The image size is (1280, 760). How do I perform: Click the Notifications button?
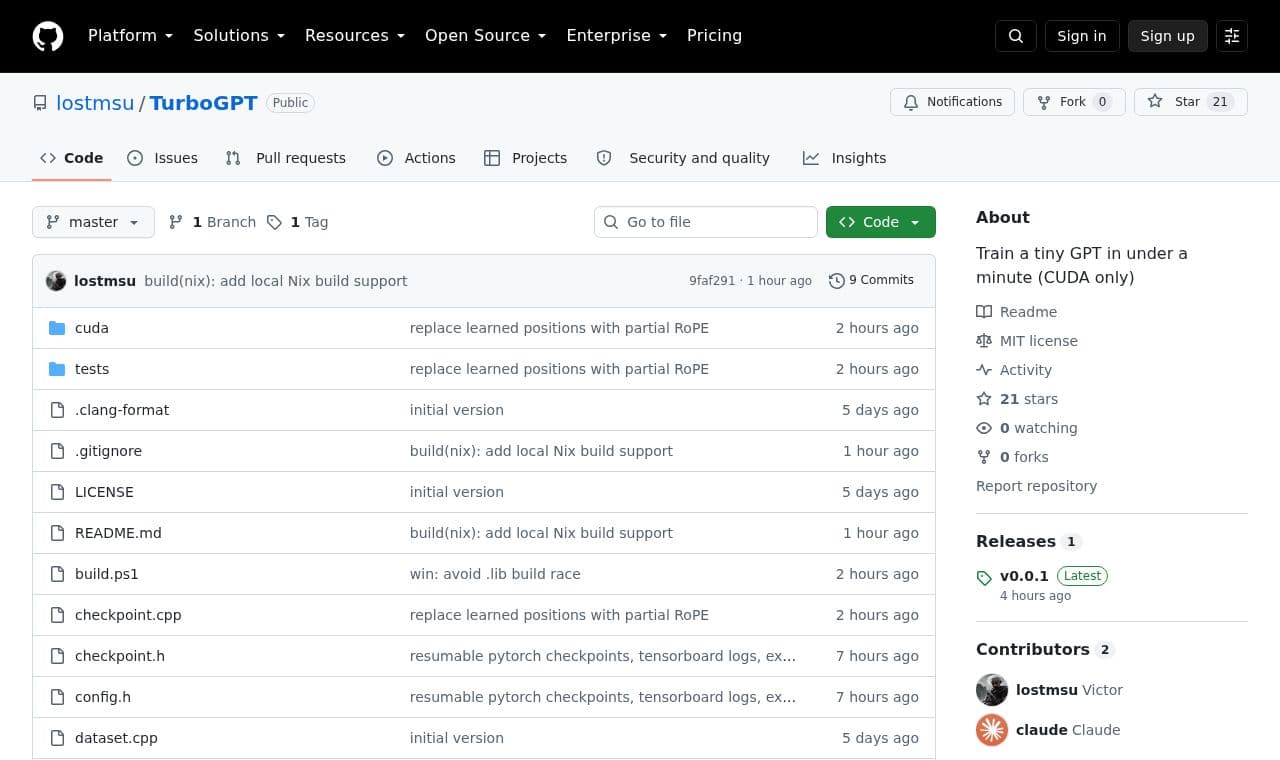[952, 102]
